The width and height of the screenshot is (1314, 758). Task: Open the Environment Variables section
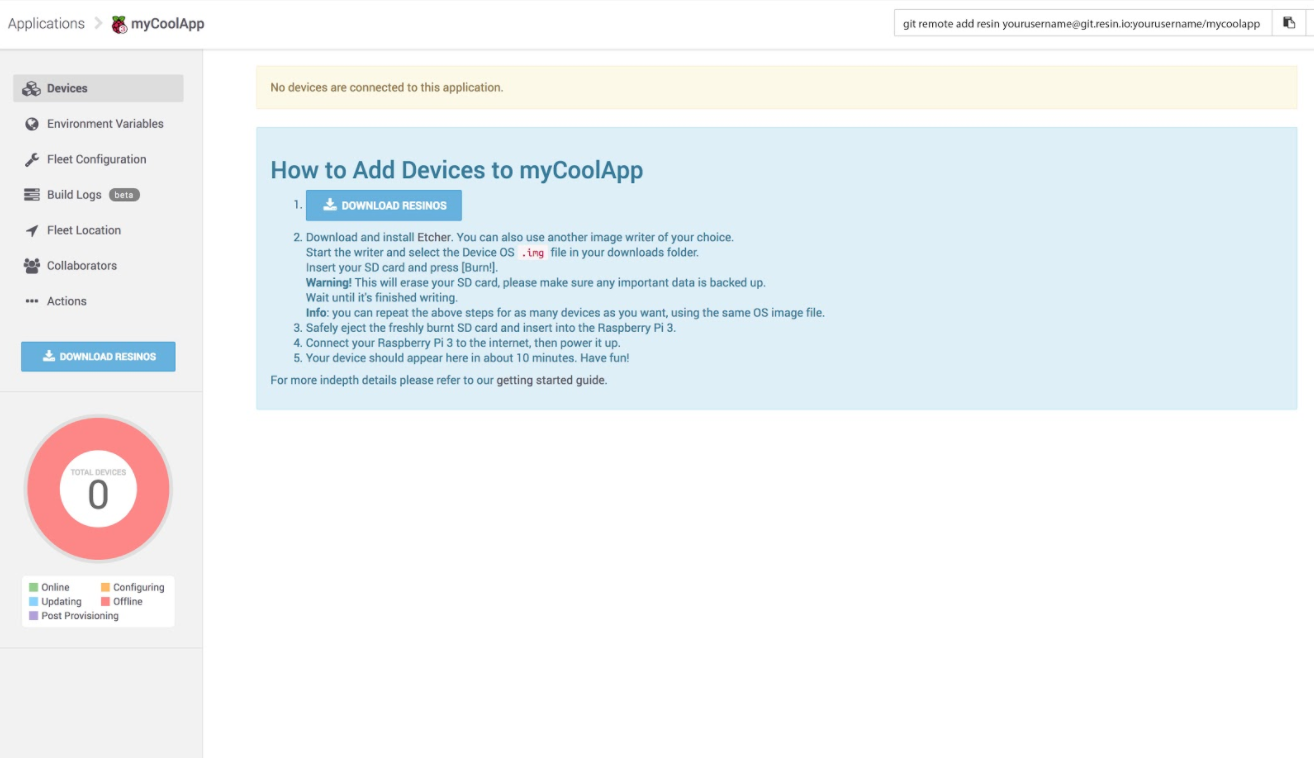click(x=105, y=124)
